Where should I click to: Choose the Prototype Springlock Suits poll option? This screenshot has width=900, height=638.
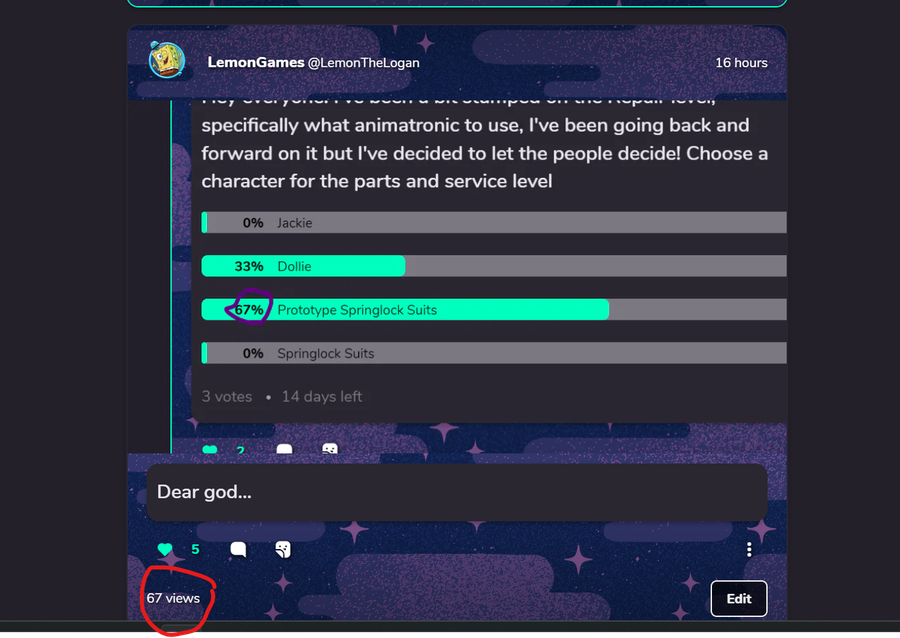coord(494,310)
